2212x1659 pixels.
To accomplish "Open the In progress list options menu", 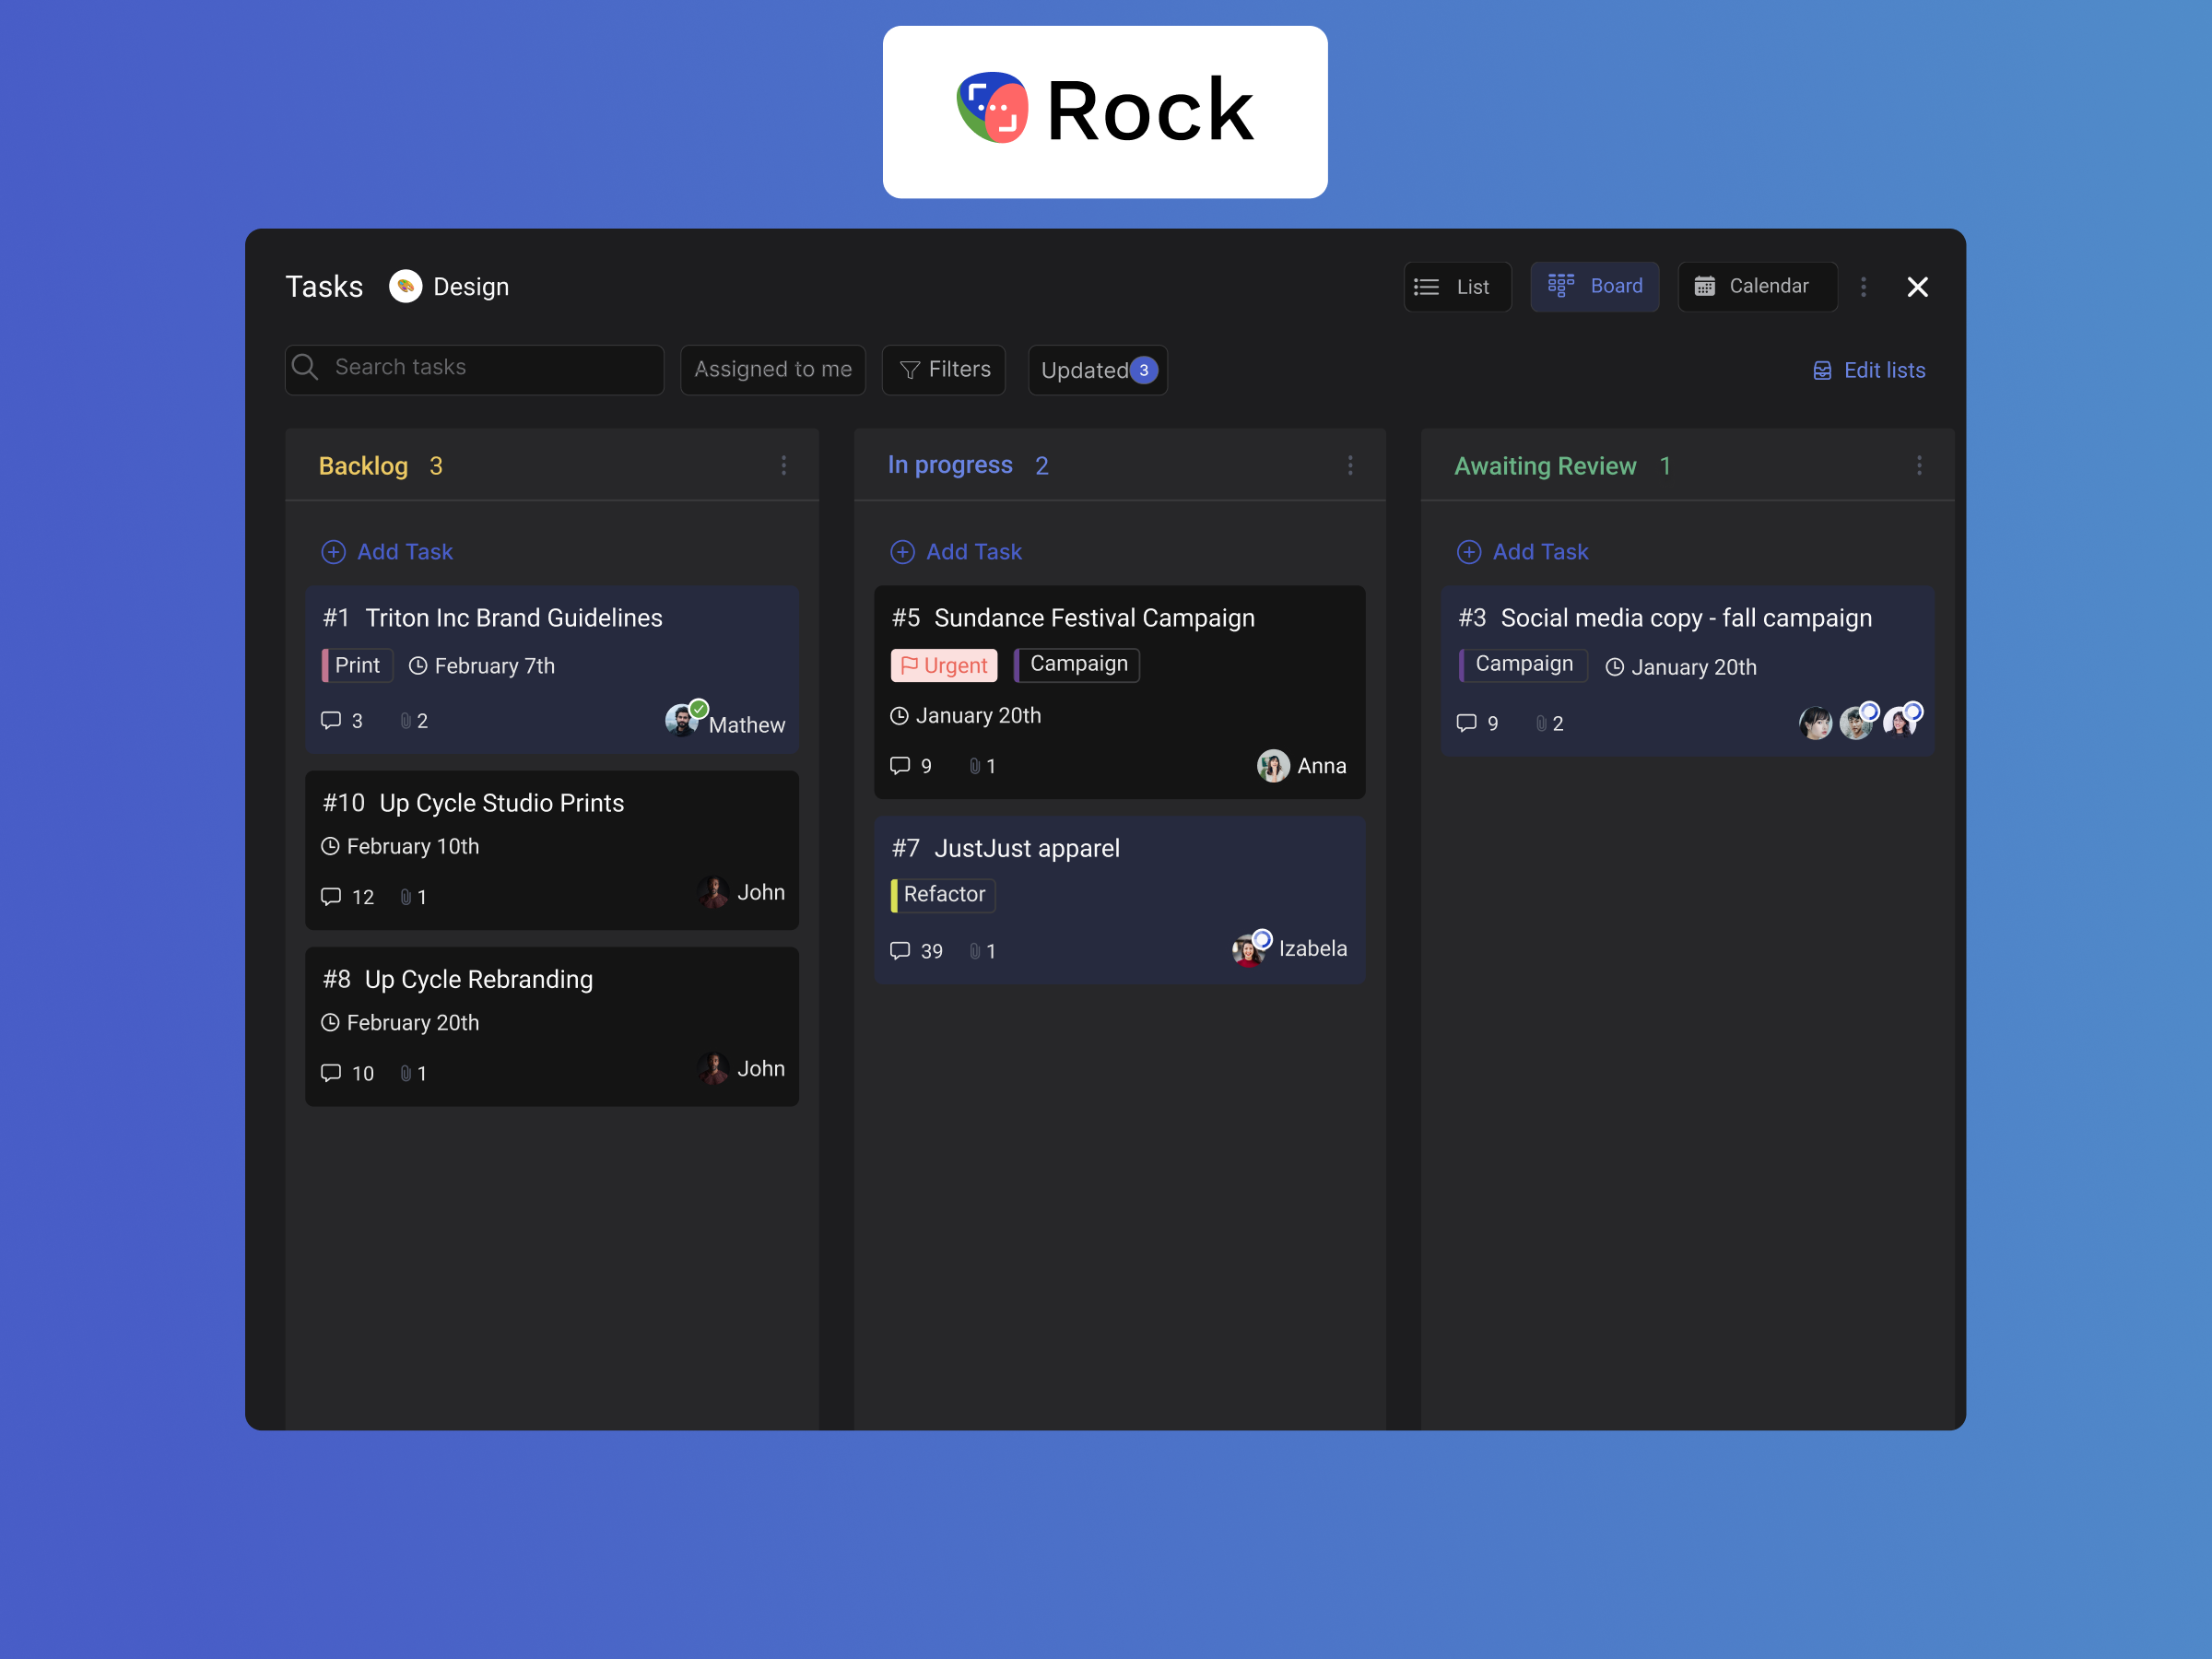I will (x=1350, y=465).
